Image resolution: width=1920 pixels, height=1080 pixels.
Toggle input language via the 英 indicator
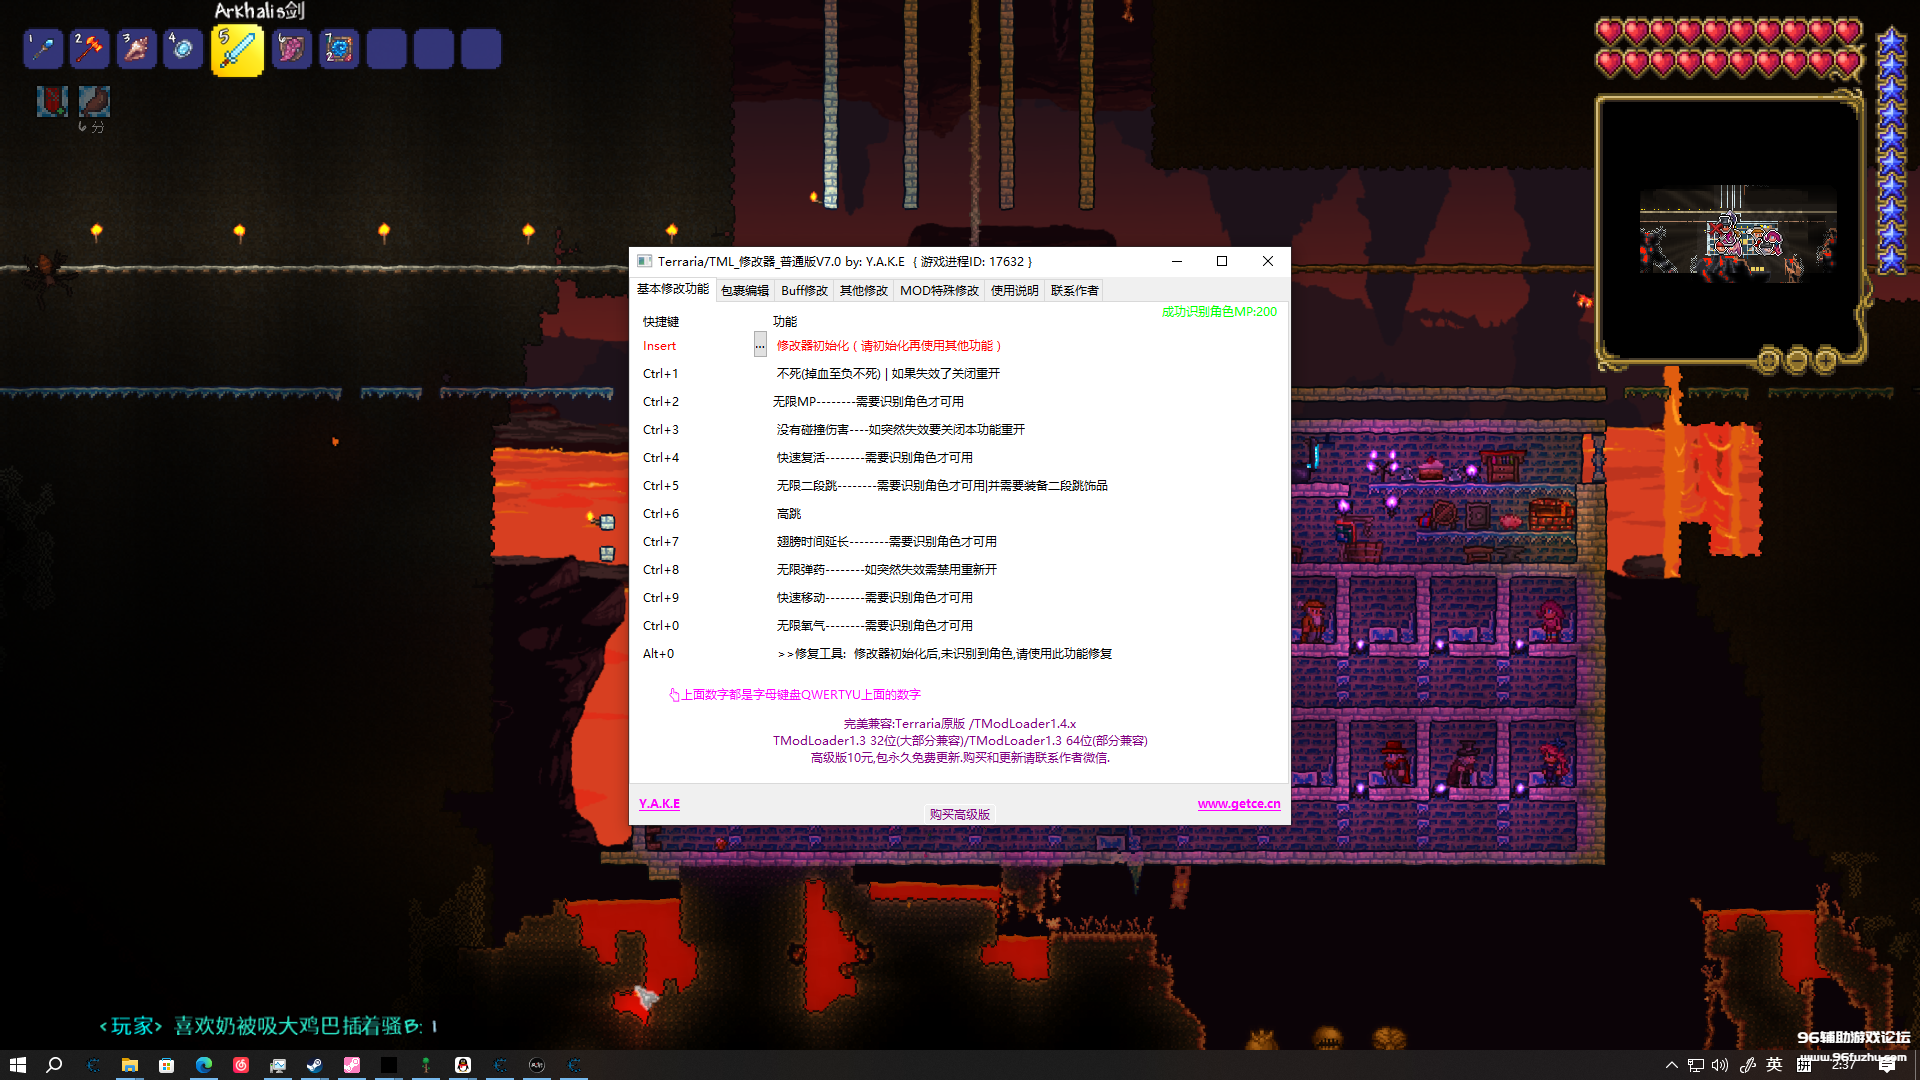pyautogui.click(x=1774, y=1065)
